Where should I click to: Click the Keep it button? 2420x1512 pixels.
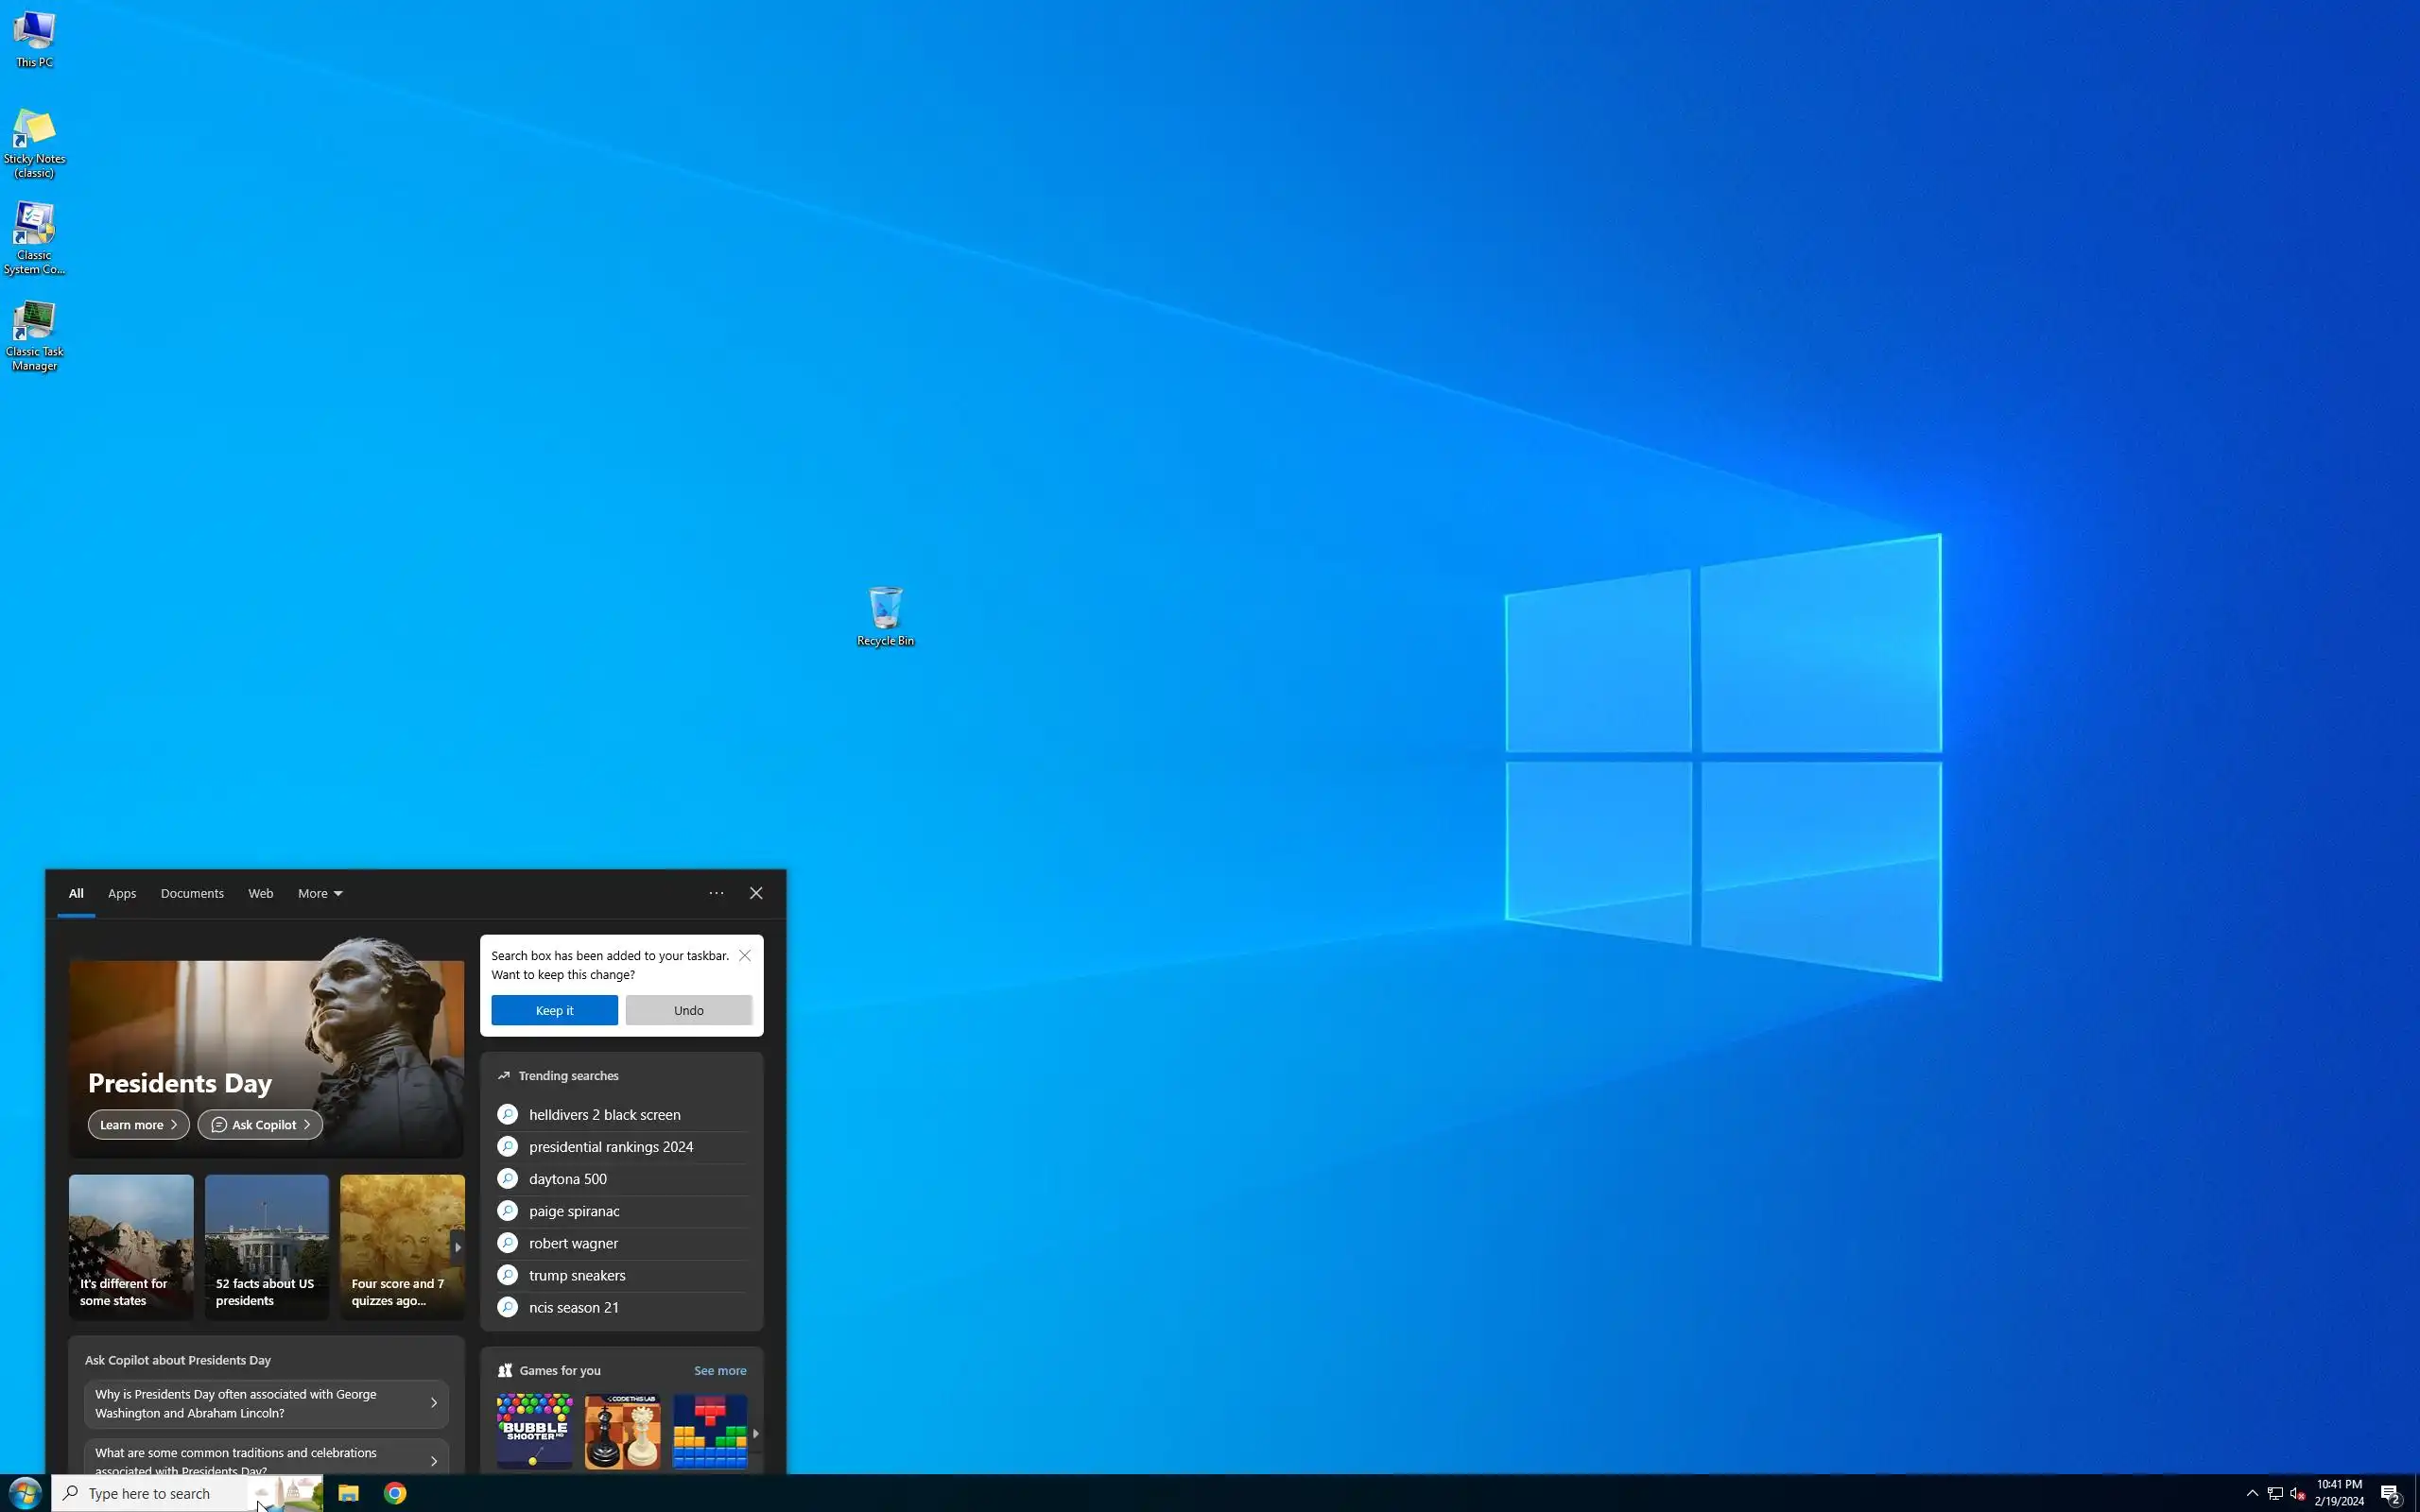(x=554, y=1010)
